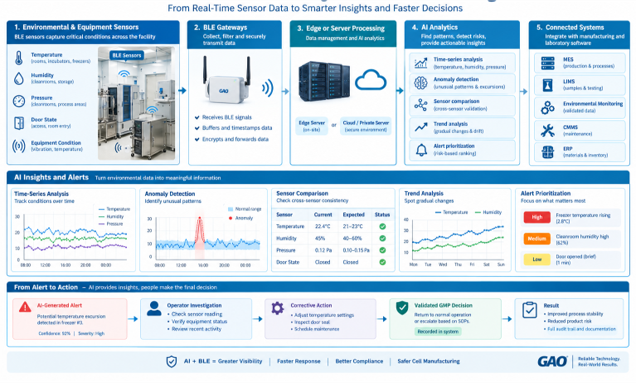Click the red High priority badge
The height and width of the screenshot is (383, 636).
coord(537,217)
